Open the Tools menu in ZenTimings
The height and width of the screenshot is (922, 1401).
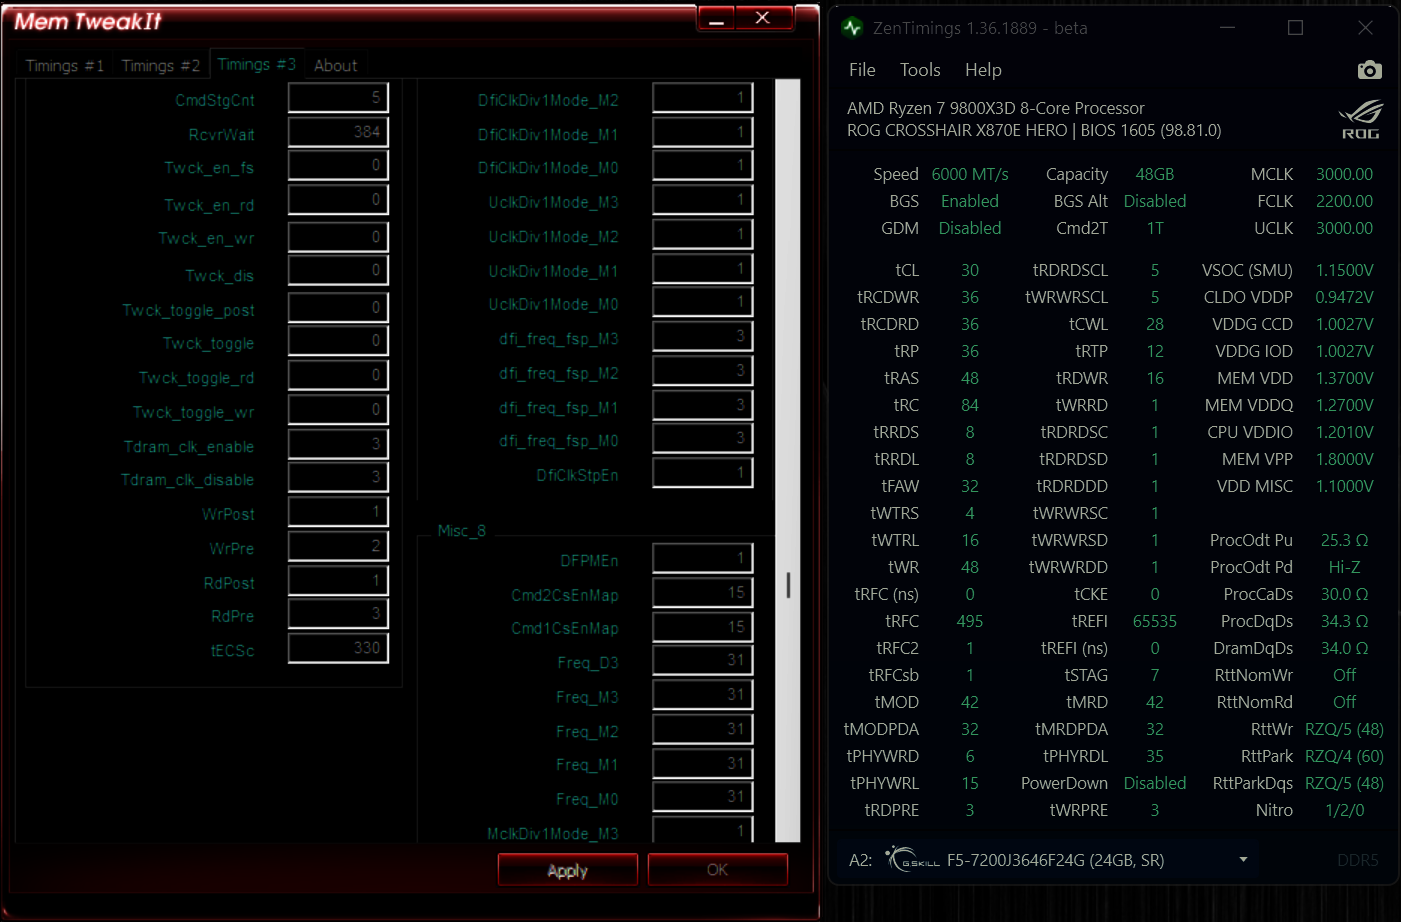click(x=920, y=70)
